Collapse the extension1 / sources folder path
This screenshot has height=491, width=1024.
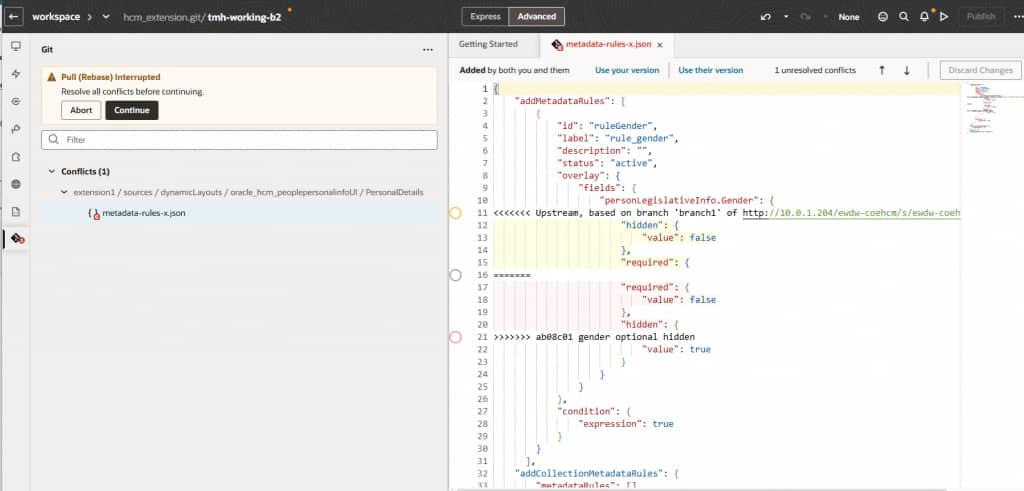click(64, 193)
